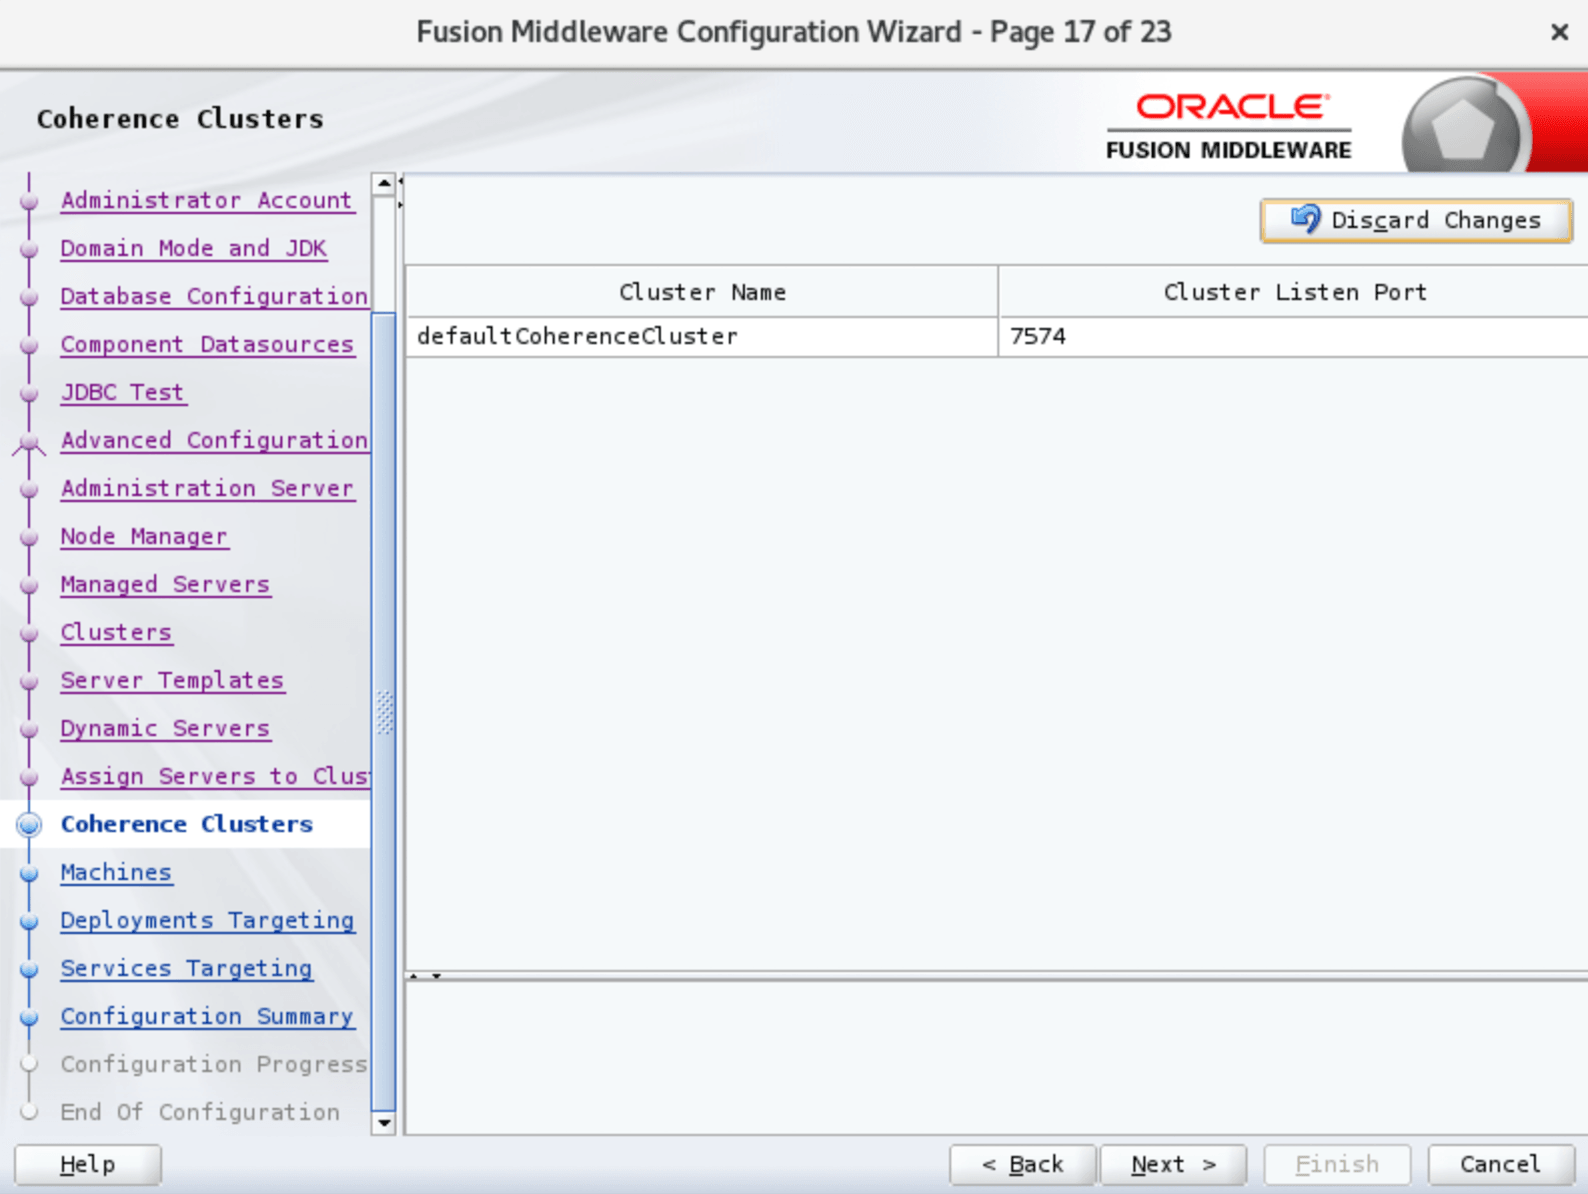
Task: Edit the 7574 listen port cell
Action: [1294, 337]
